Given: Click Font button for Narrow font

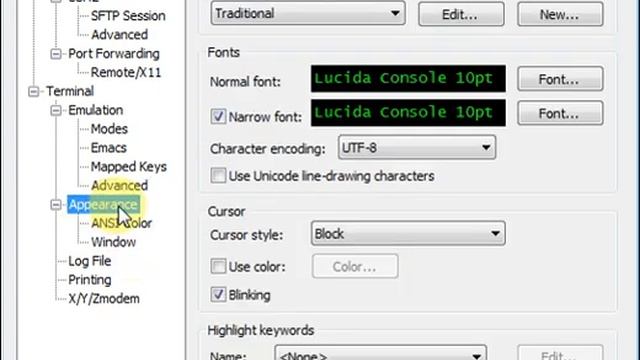Looking at the screenshot, I should [560, 113].
